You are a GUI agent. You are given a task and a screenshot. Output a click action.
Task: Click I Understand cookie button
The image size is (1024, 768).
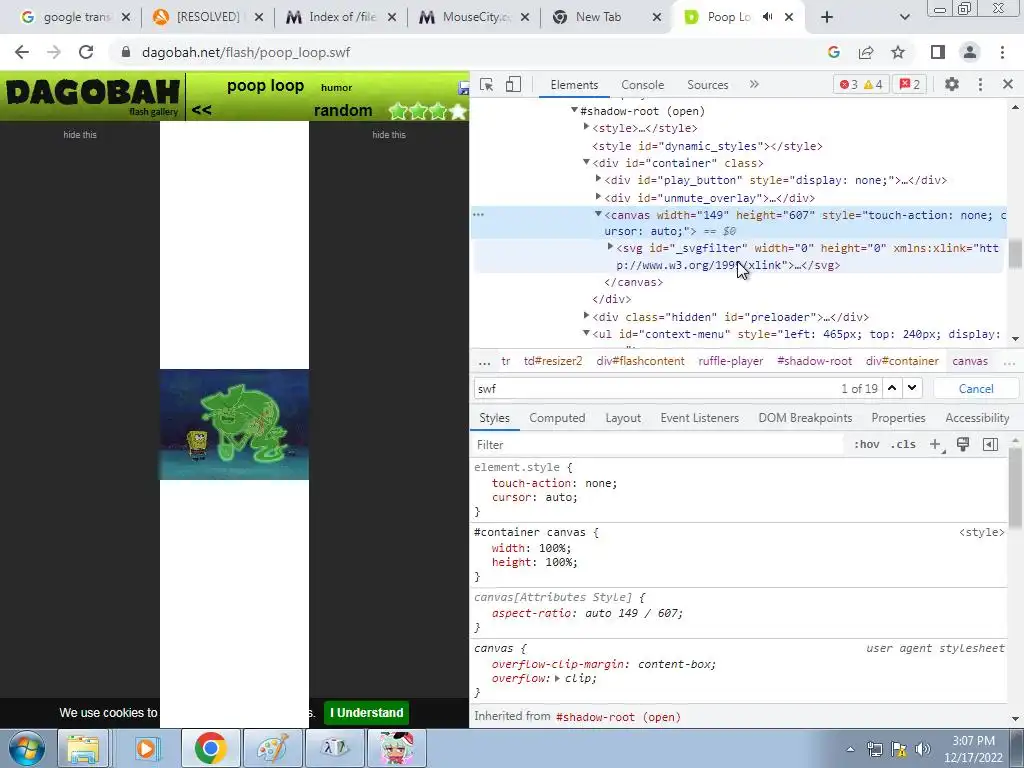(x=366, y=712)
